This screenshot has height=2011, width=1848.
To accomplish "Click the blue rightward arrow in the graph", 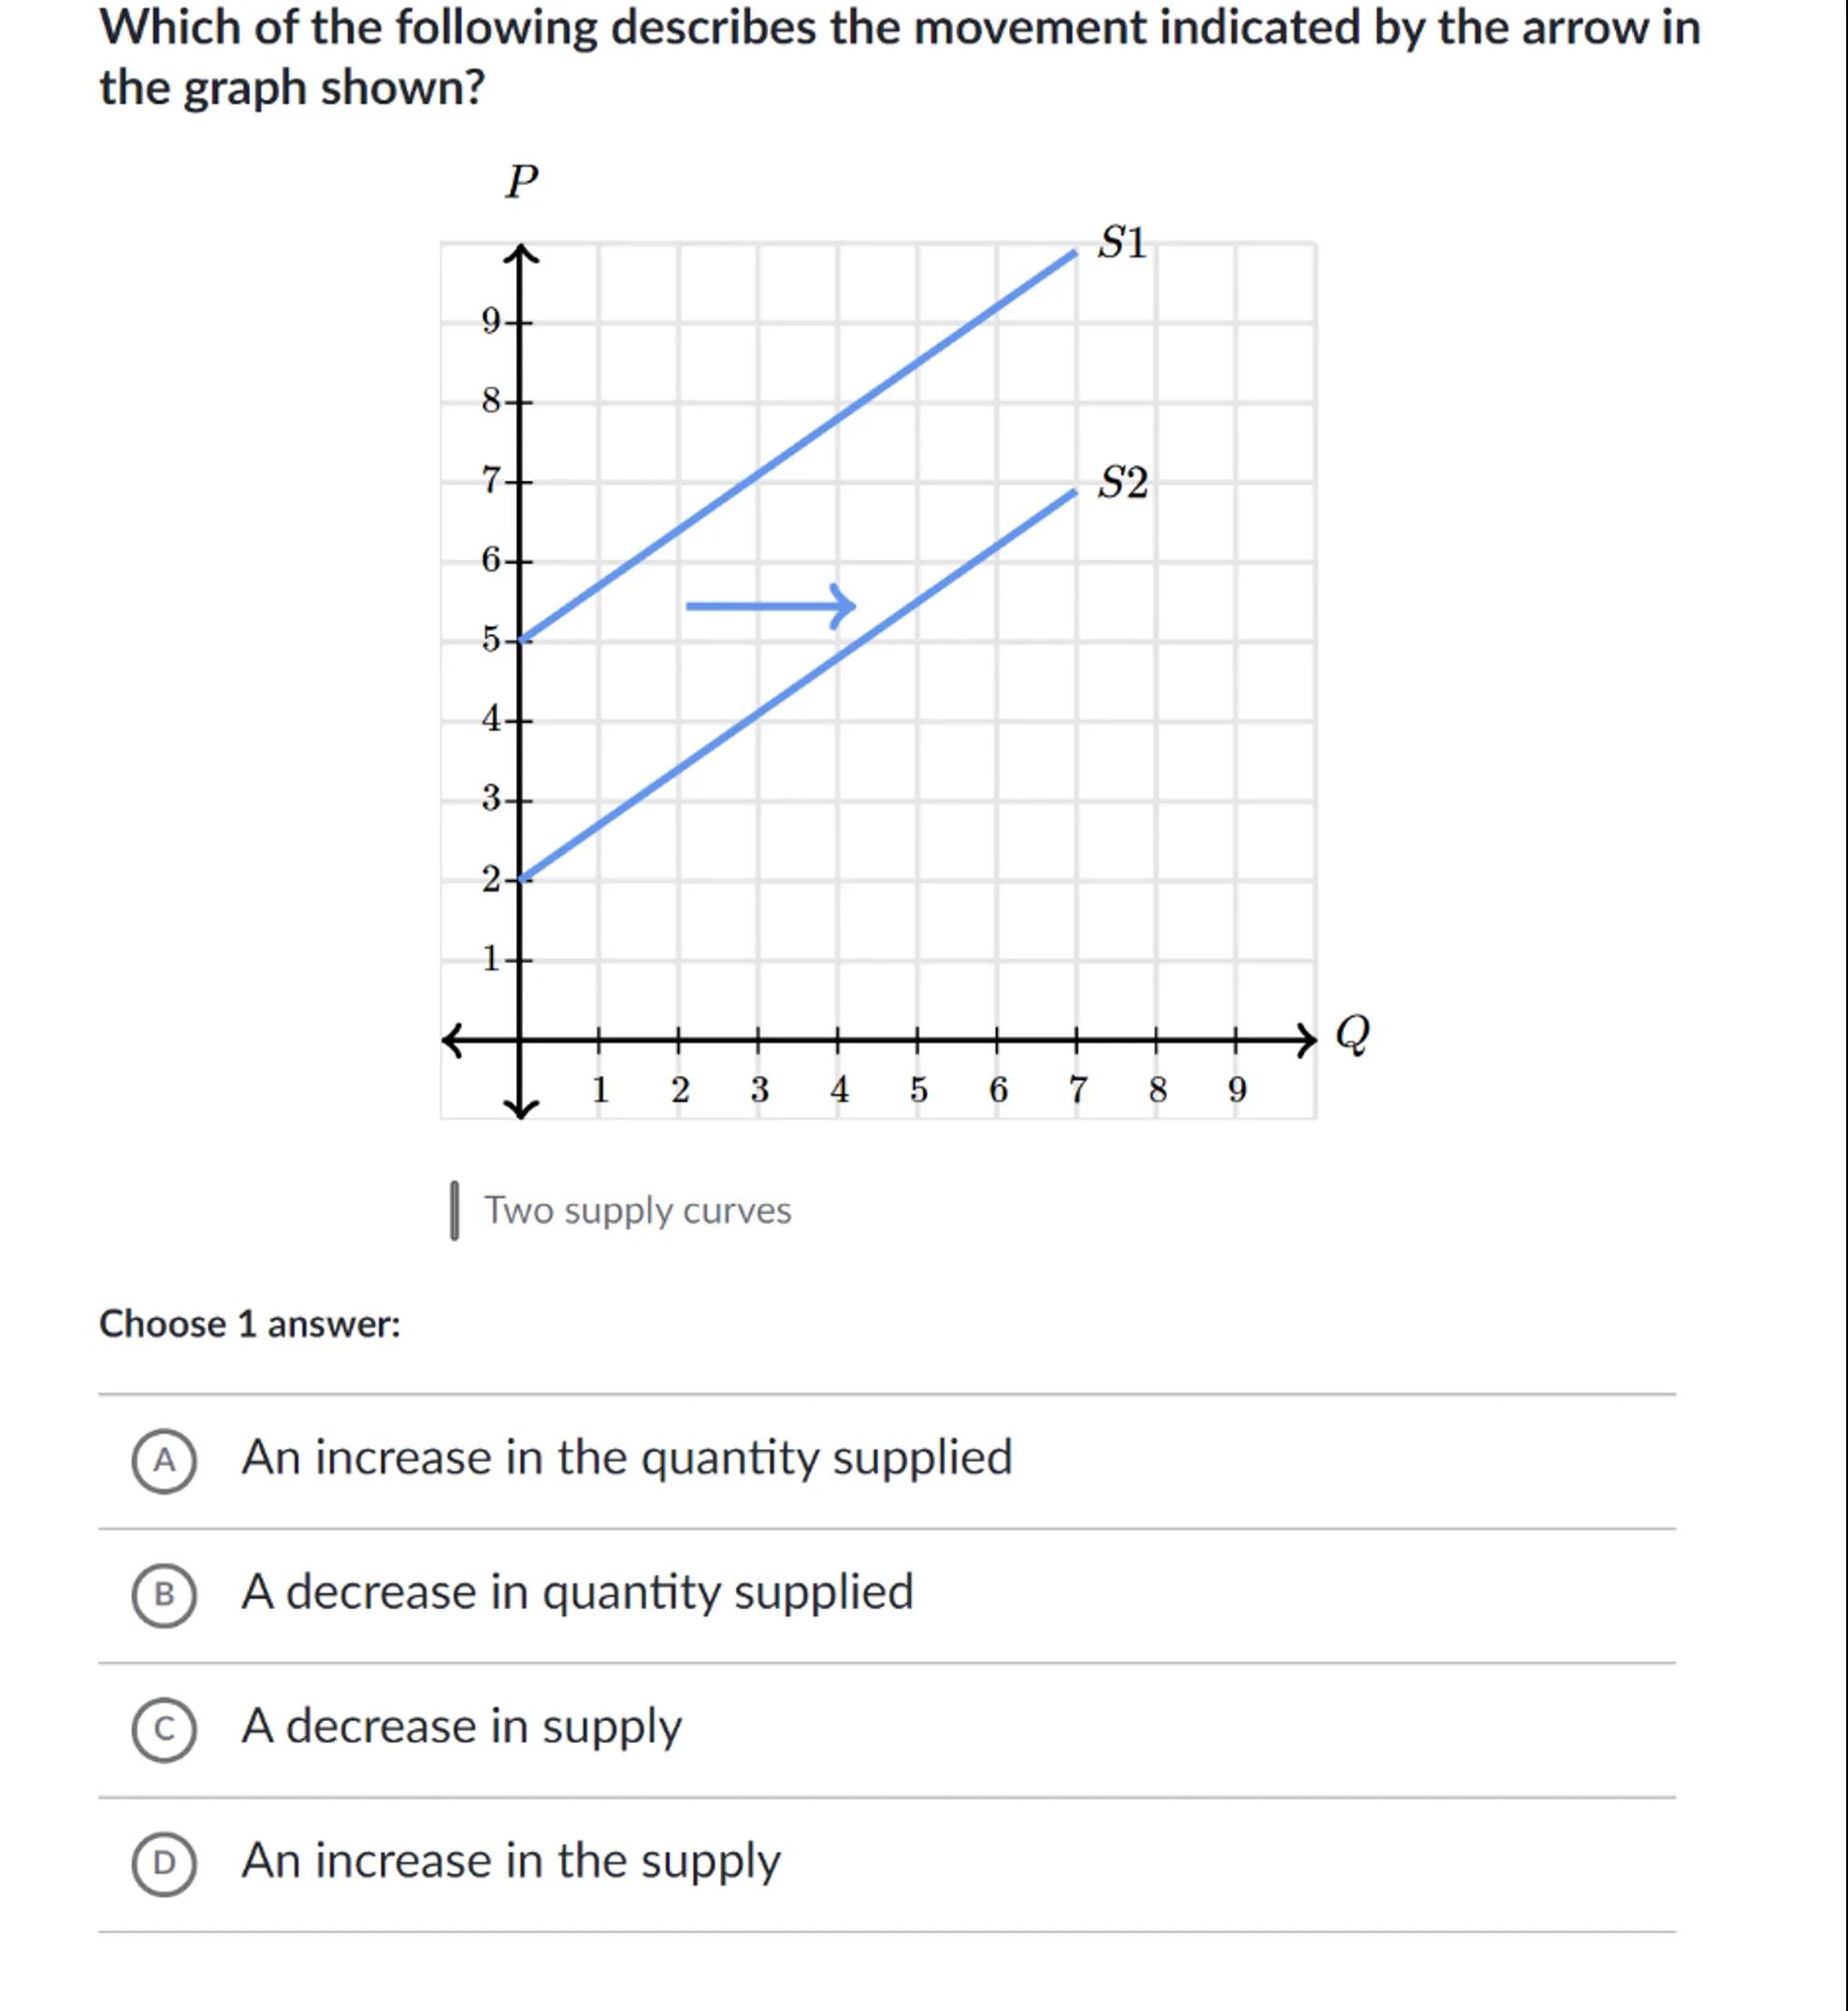I will coord(770,606).
